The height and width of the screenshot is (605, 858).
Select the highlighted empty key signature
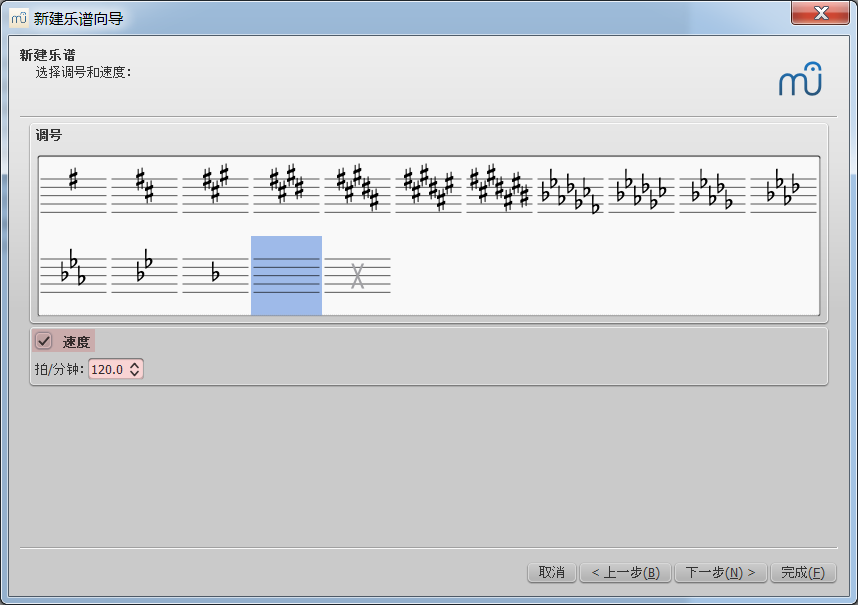pyautogui.click(x=286, y=275)
